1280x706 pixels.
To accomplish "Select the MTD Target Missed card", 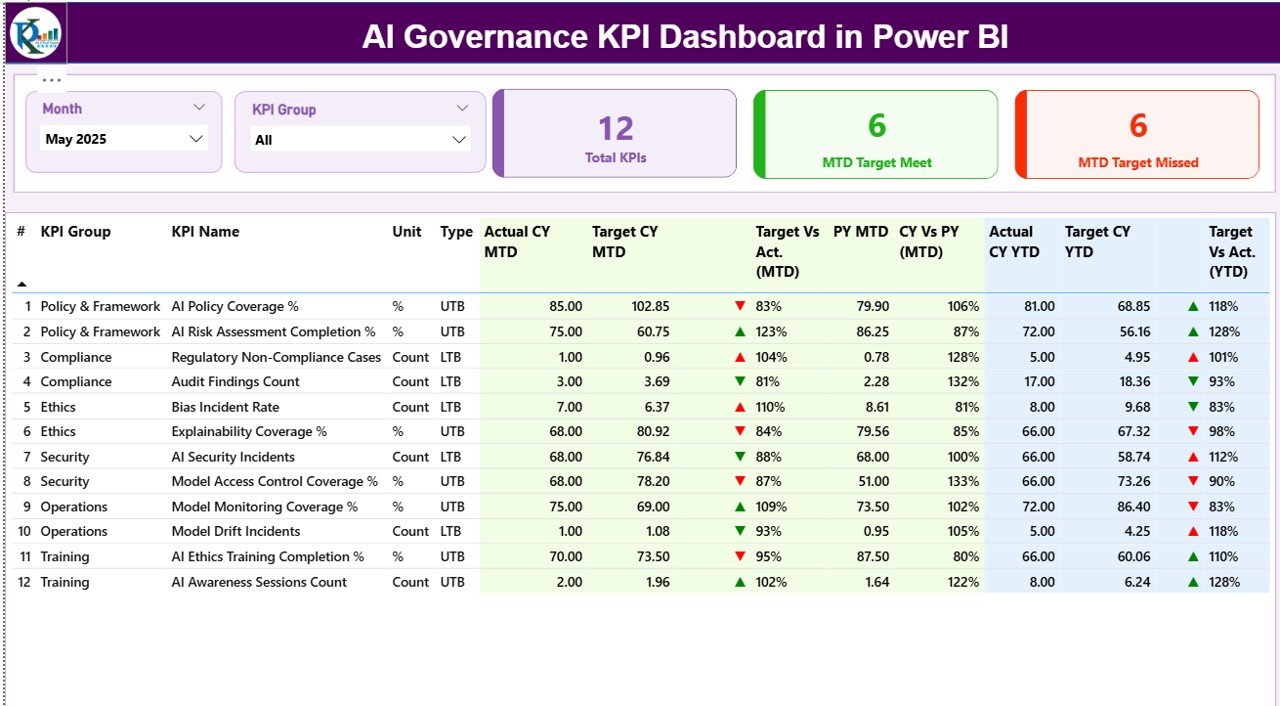I will [1137, 133].
